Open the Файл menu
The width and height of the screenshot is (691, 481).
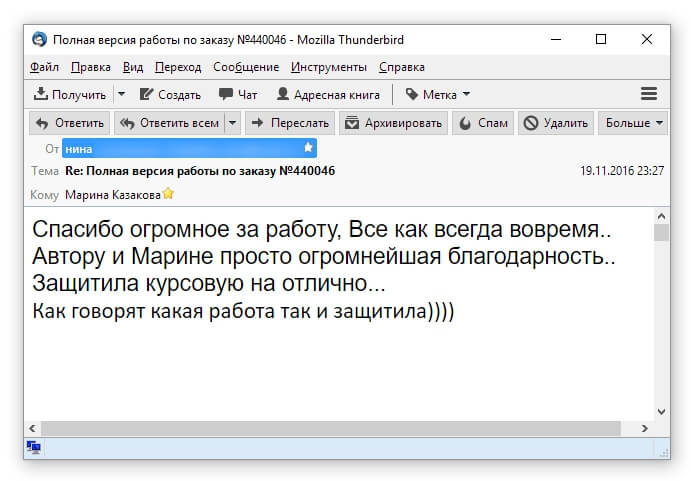click(44, 67)
